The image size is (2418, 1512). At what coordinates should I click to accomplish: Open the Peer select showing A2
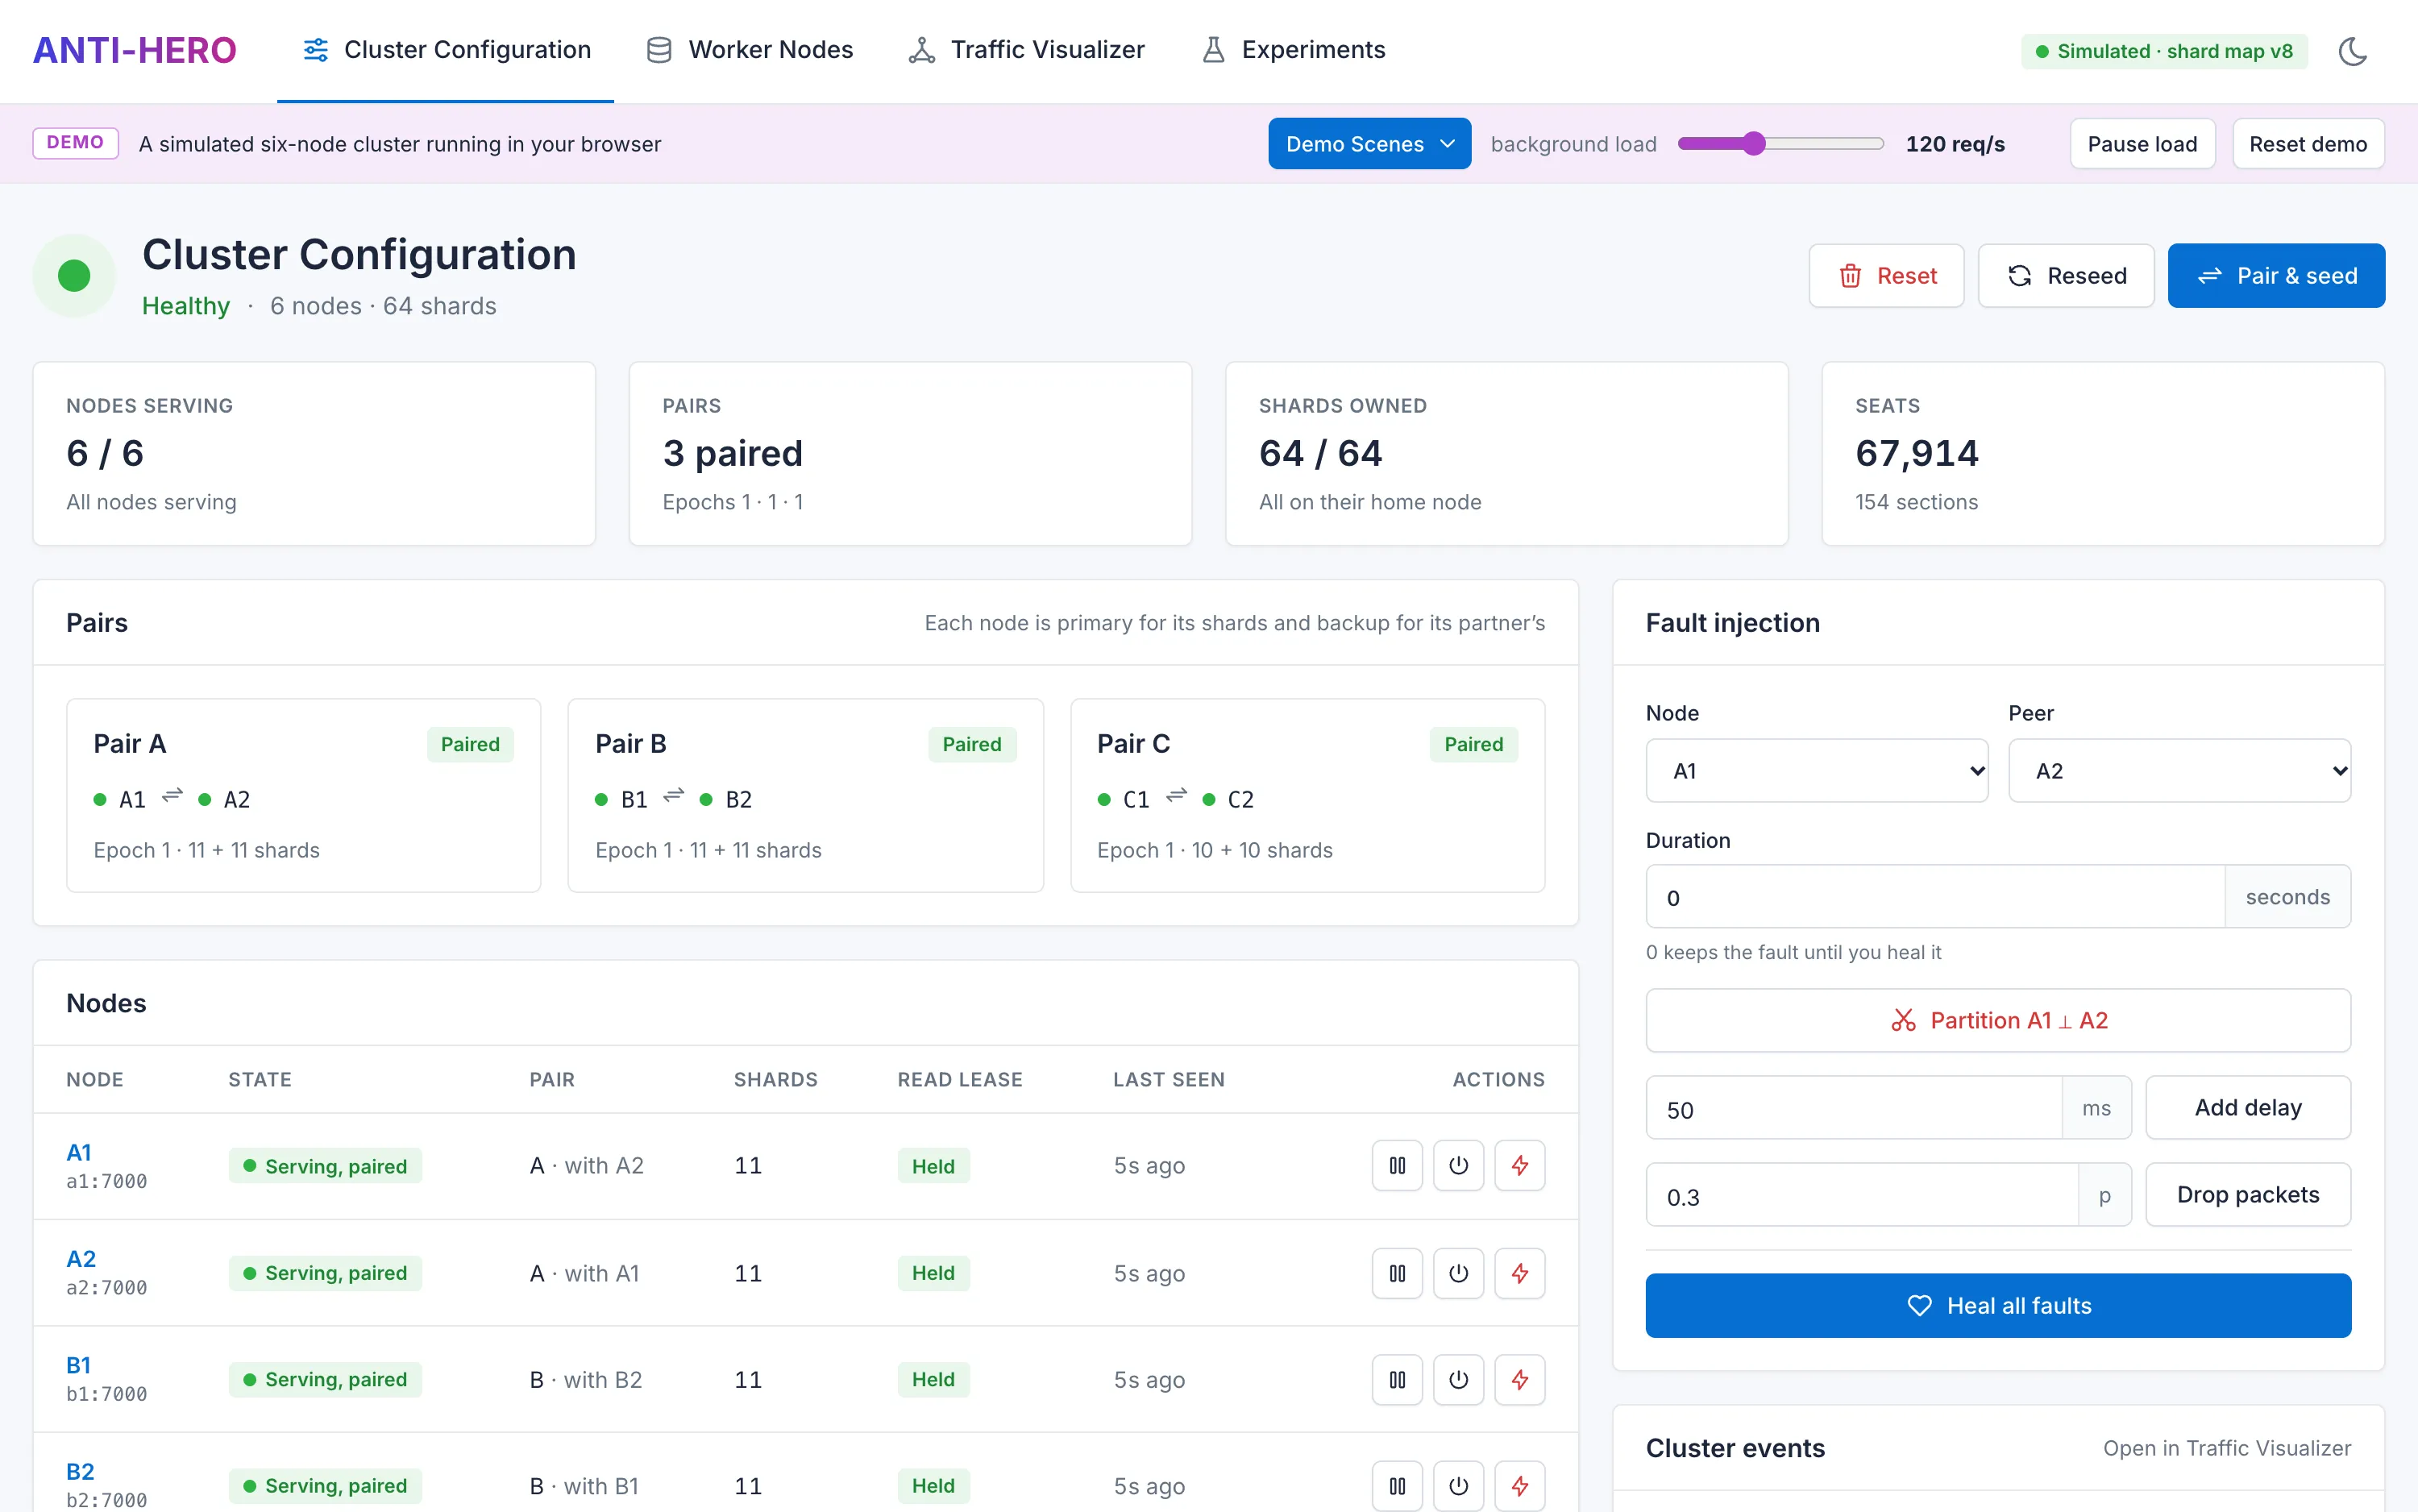pos(2179,770)
